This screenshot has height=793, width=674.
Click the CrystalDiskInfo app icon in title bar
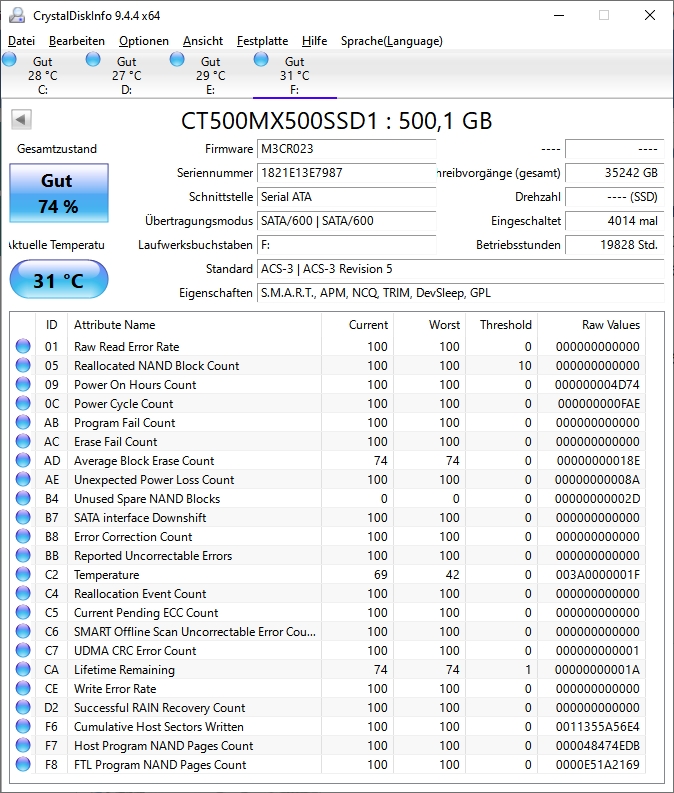[x=17, y=15]
